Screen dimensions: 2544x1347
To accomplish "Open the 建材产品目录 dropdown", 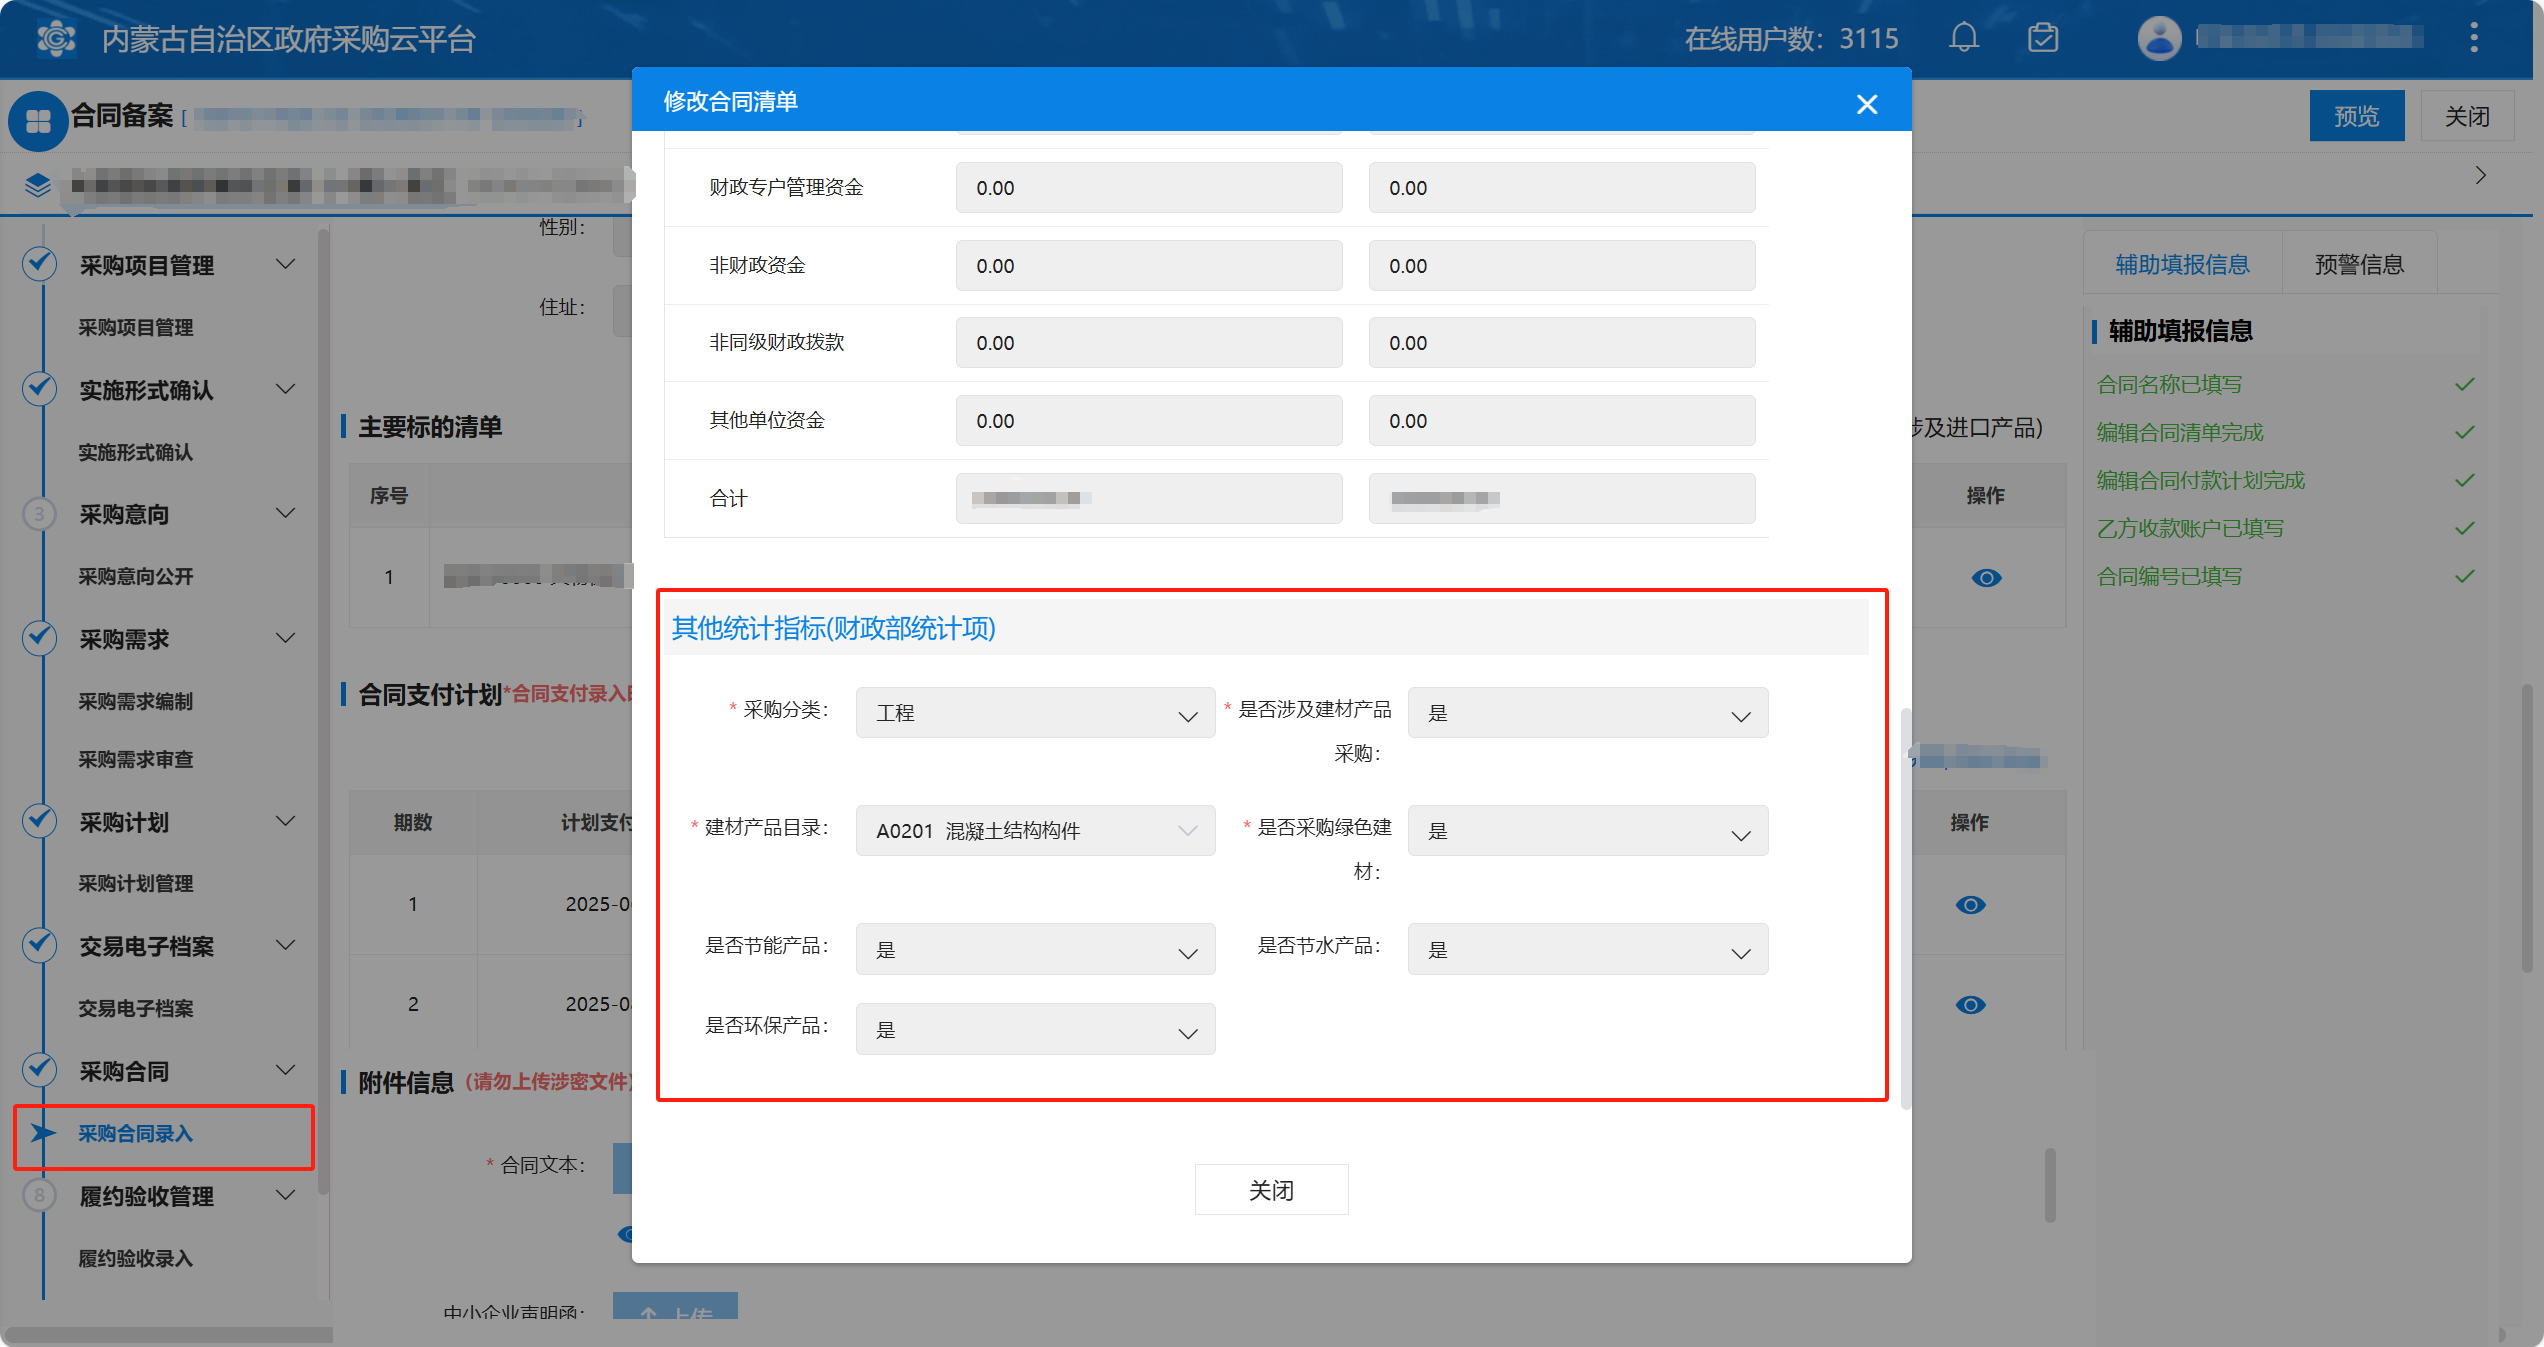I will (1035, 831).
